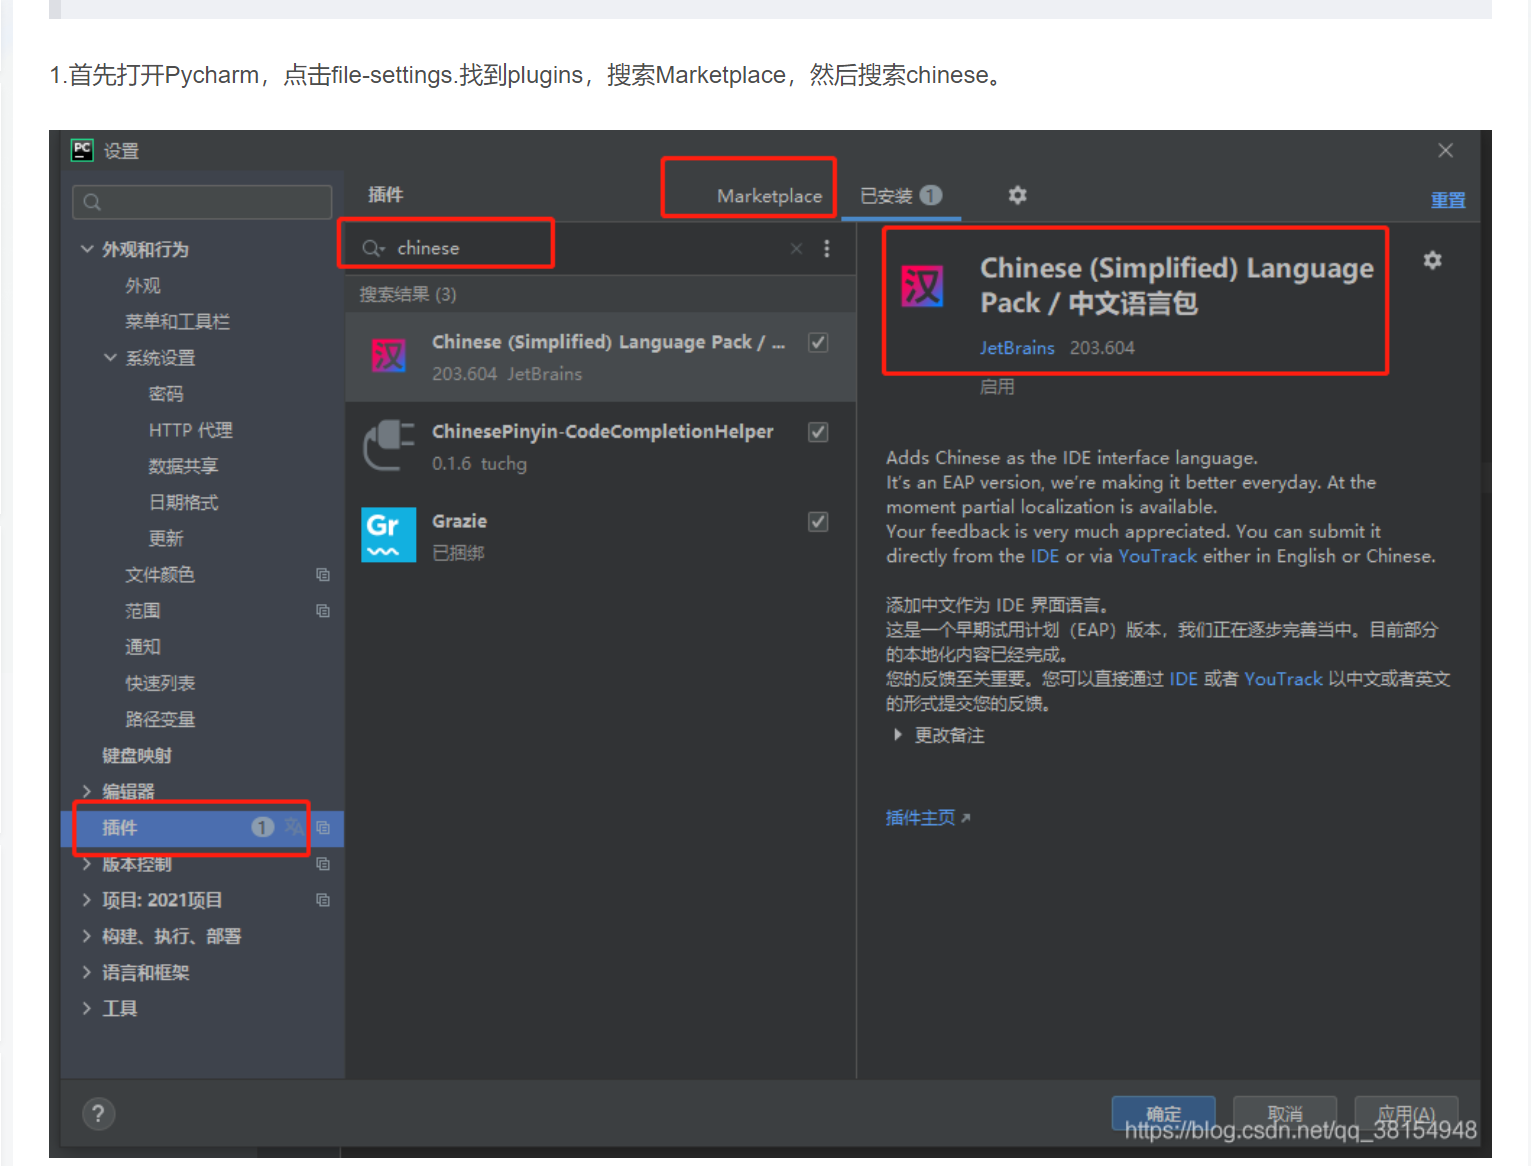Screen dimensions: 1531x1166
Task: Close the 设置 dialog
Action: pyautogui.click(x=1445, y=150)
